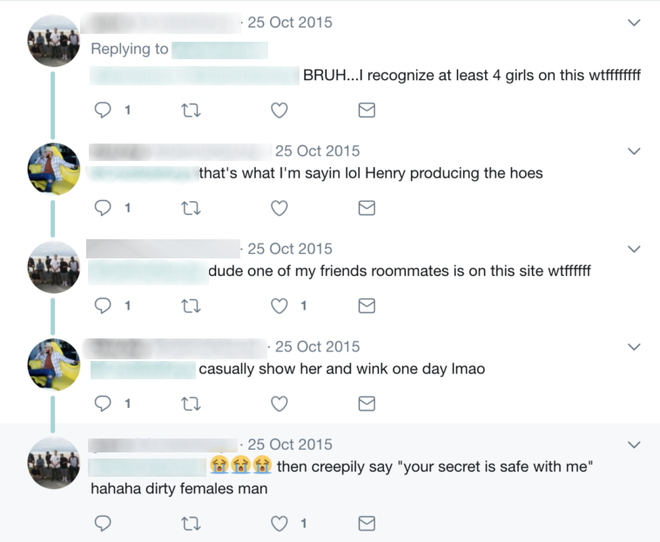Viewport: 660px width, 542px height.
Task: Retweet the 'your secret is safe' tweet
Action: click(x=190, y=523)
